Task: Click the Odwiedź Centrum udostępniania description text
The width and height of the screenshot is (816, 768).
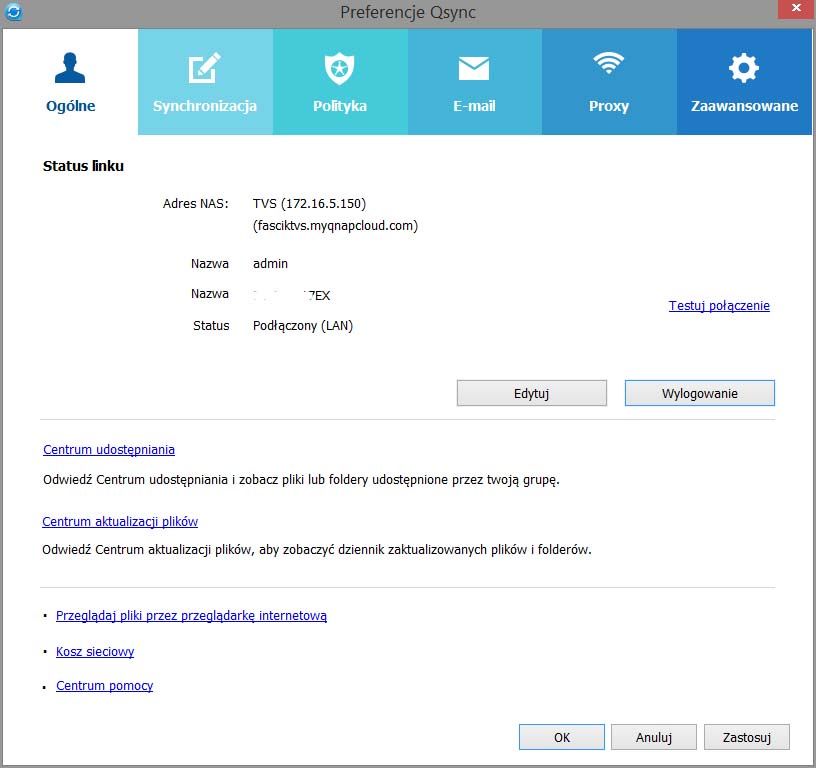Action: [301, 480]
